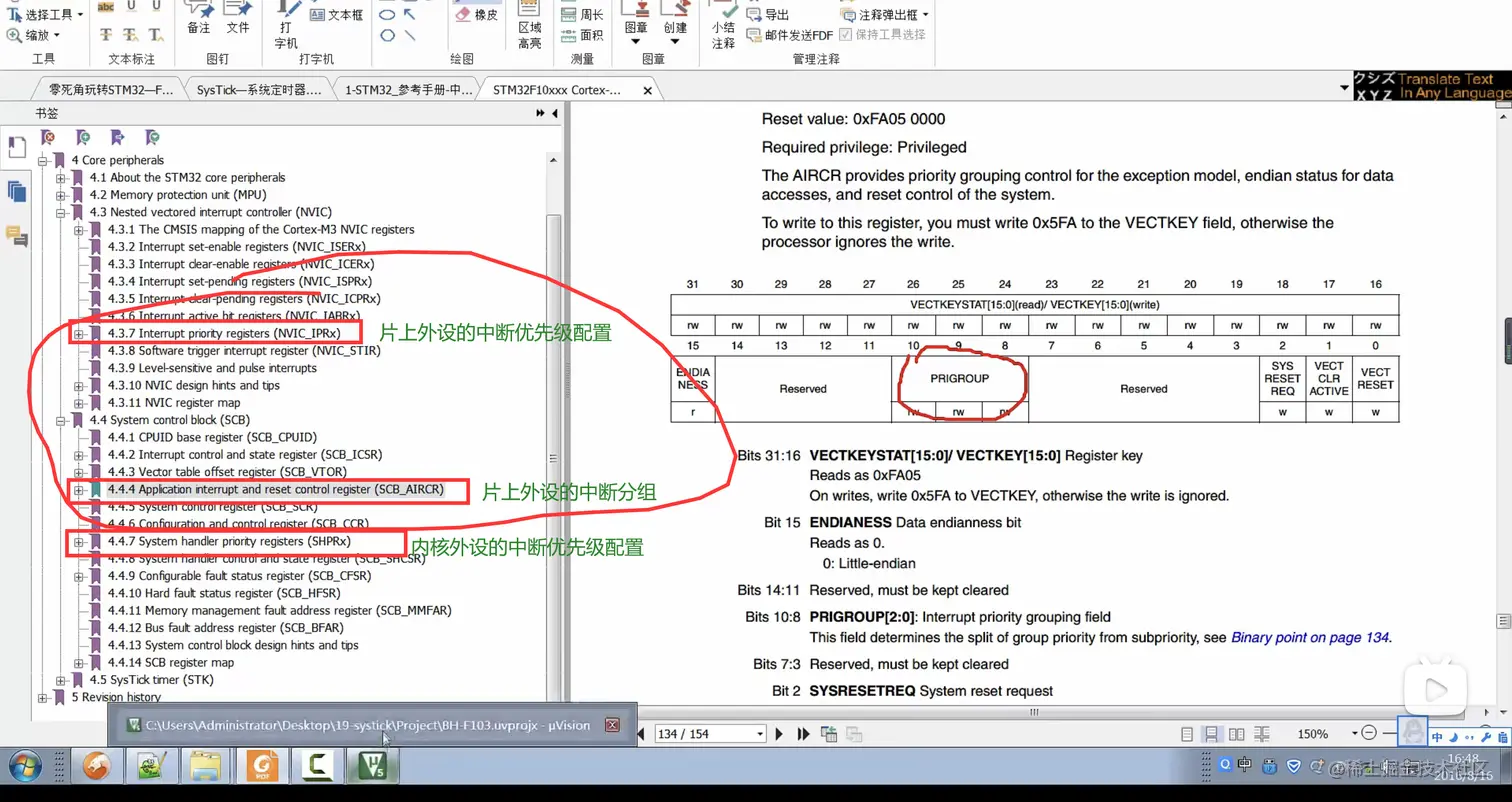Open the page number 134 / 154 dropdown
The width and height of the screenshot is (1512, 802).
click(759, 734)
